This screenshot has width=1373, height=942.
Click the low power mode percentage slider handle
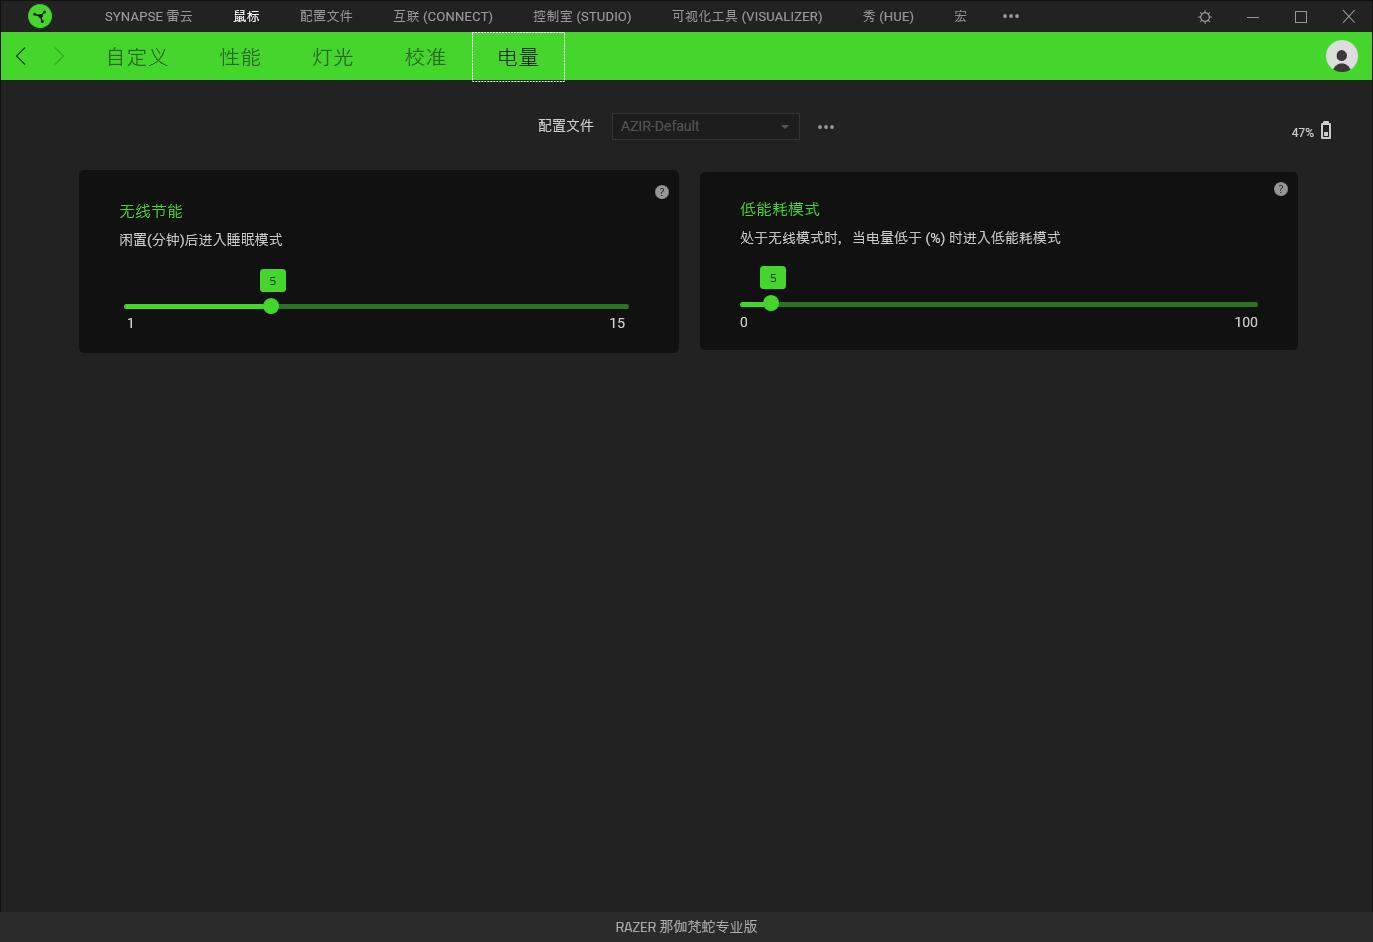point(771,303)
